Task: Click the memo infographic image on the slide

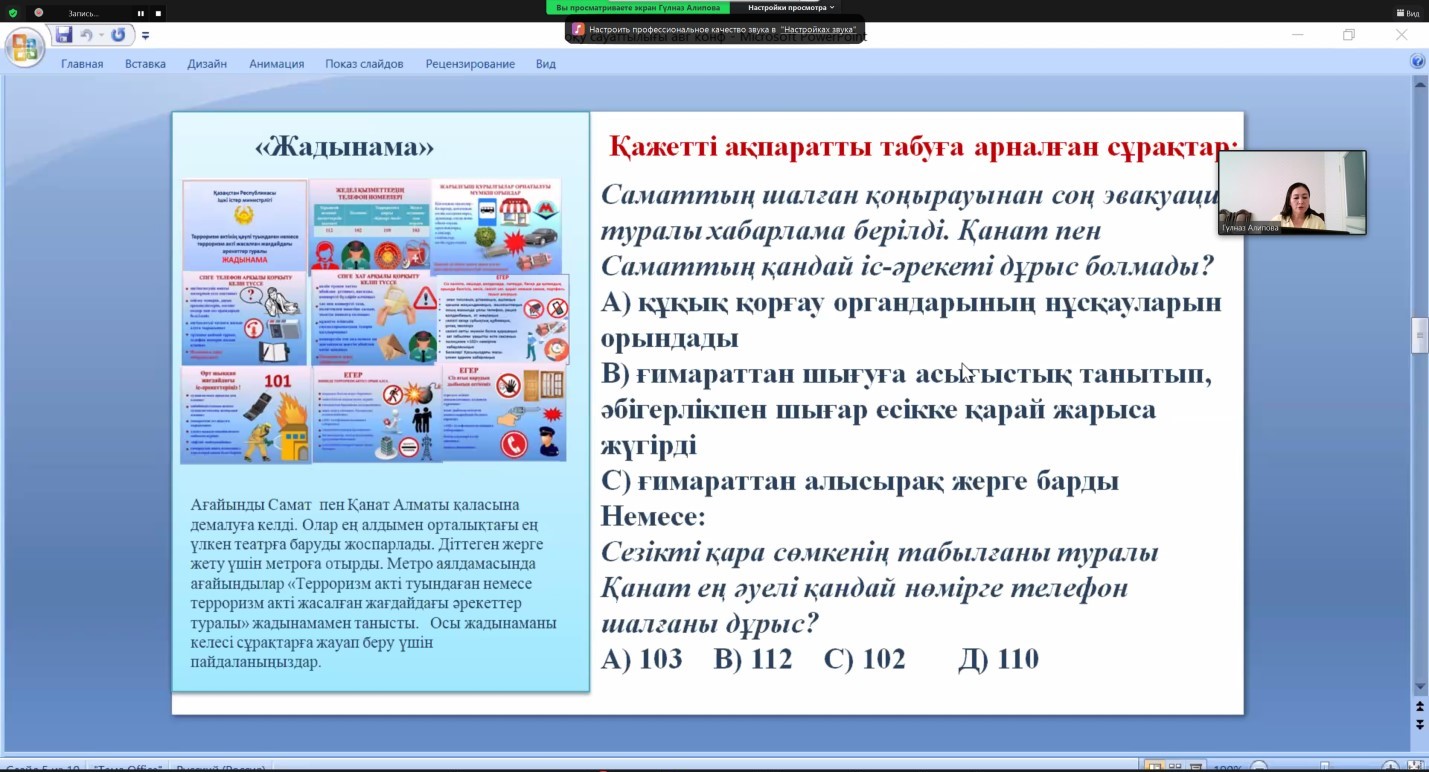Action: click(x=374, y=320)
